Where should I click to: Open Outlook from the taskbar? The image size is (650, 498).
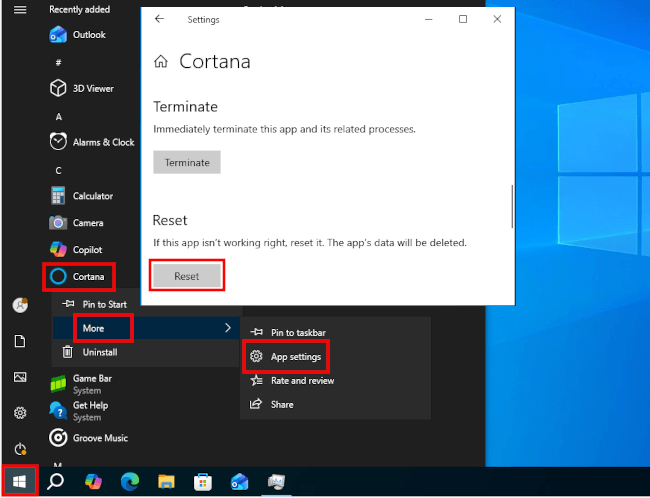tap(239, 482)
